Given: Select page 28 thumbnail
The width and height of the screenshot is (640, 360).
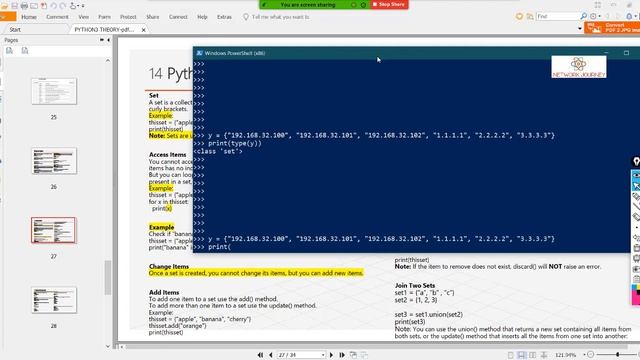Looking at the screenshot, I should [54, 300].
